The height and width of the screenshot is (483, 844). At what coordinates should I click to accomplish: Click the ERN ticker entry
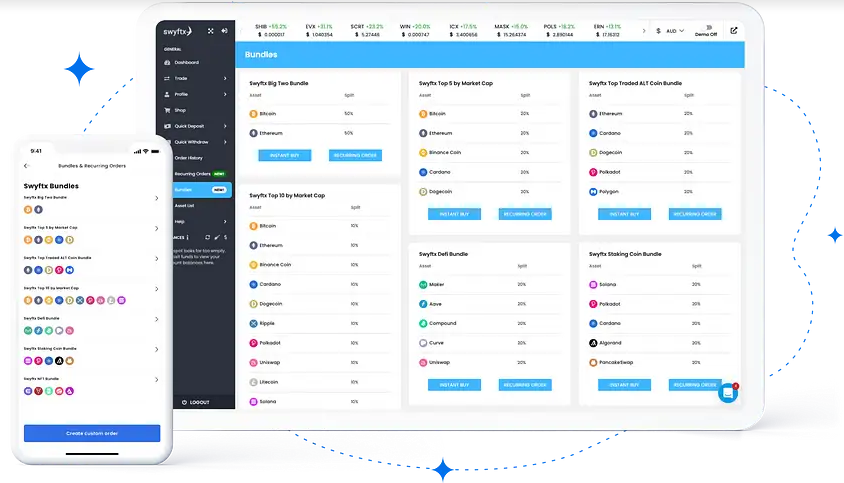(607, 30)
